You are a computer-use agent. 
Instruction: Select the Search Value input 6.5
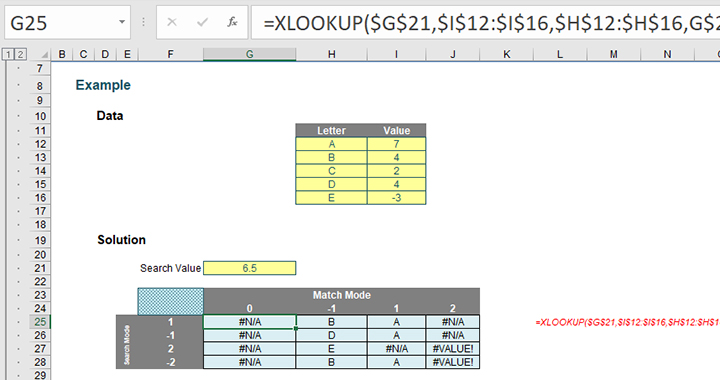249,268
